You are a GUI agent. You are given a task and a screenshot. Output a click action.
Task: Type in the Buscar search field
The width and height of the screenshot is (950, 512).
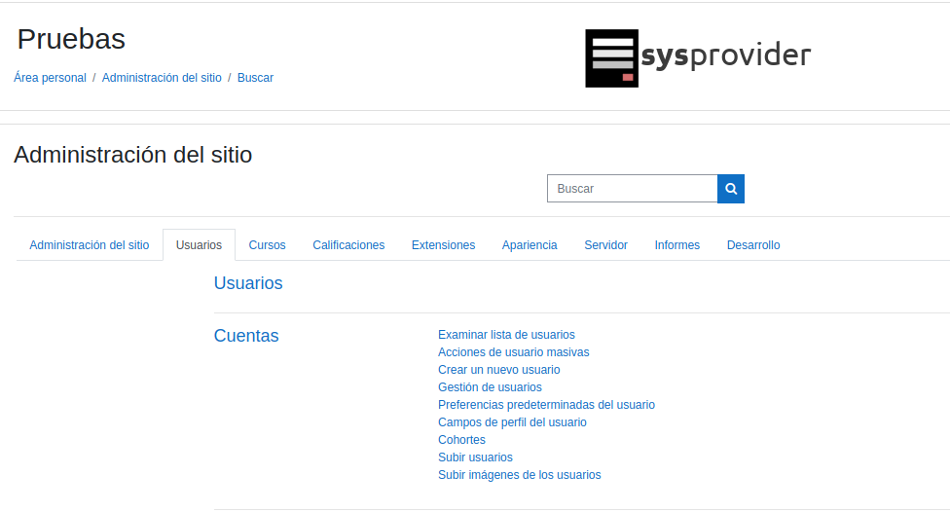point(631,188)
